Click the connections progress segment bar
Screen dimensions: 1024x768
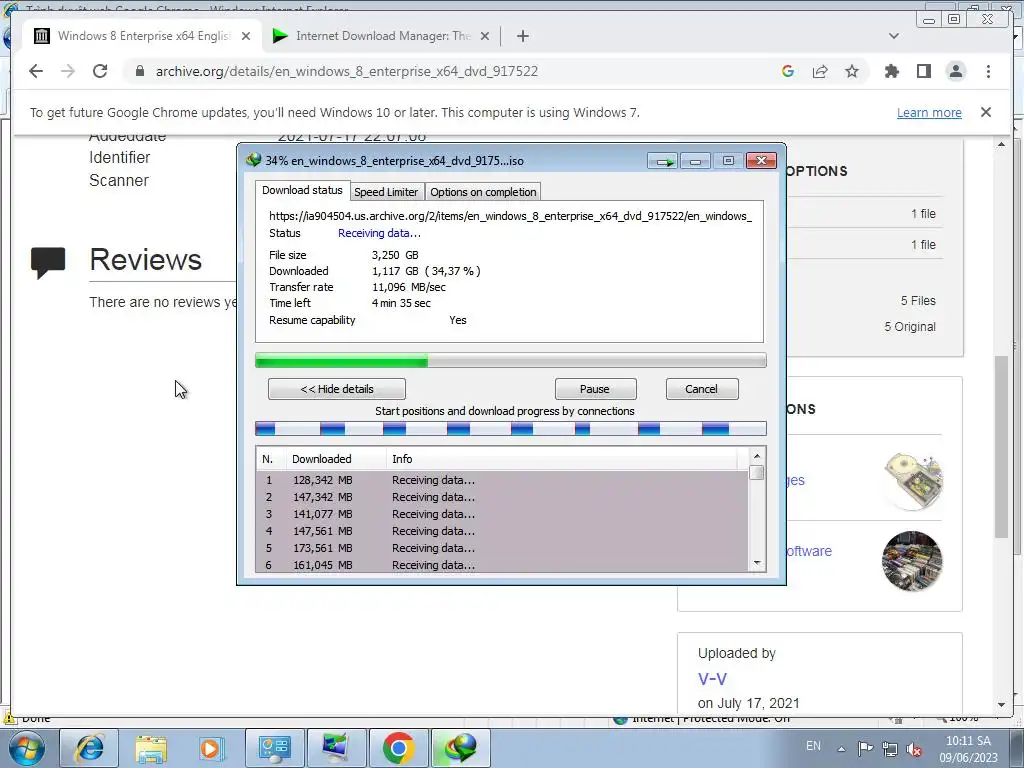pyautogui.click(x=511, y=428)
